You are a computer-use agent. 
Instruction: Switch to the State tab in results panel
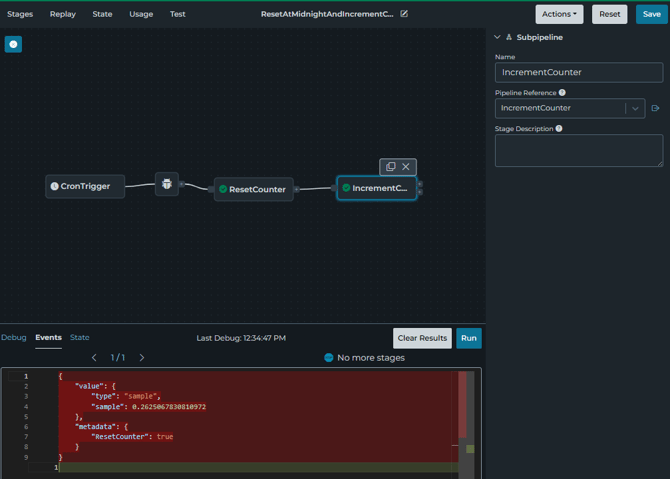click(x=79, y=338)
